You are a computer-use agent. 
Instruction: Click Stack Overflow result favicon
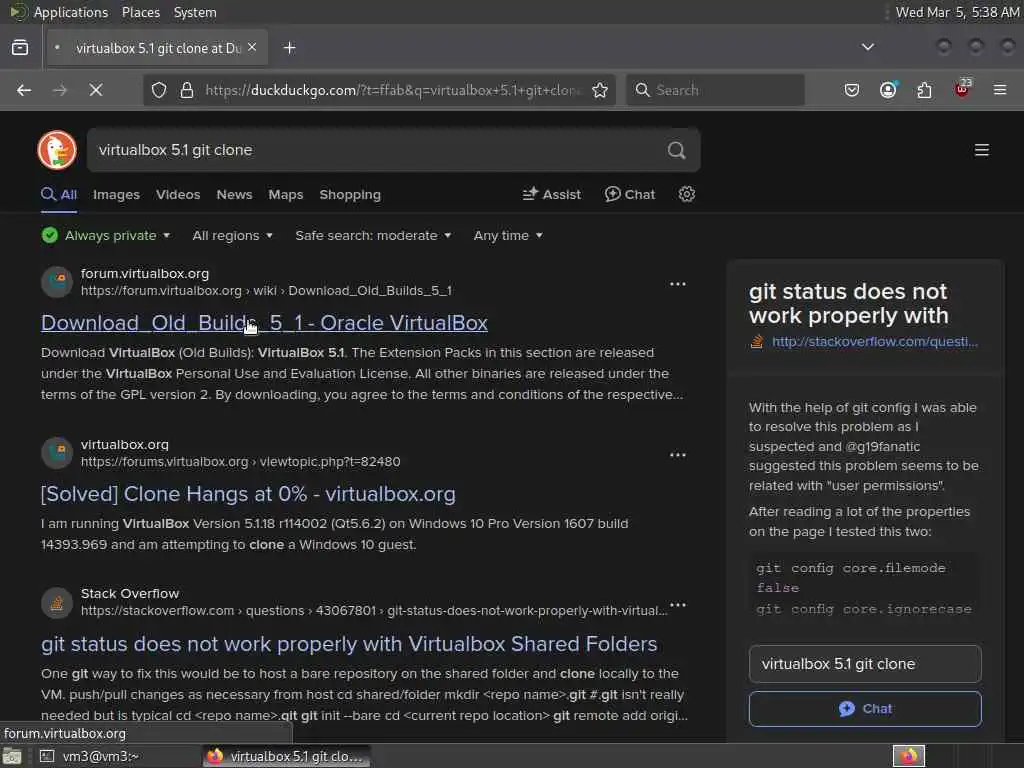tap(57, 602)
